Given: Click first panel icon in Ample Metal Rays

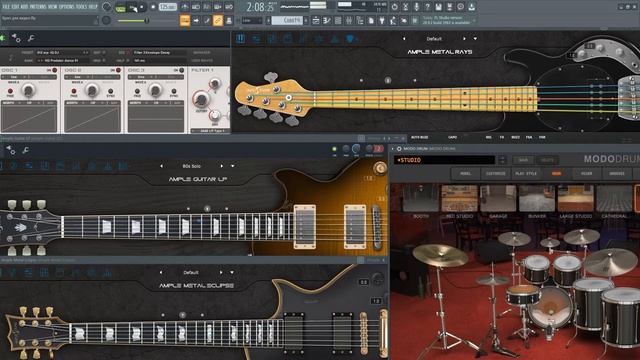Looking at the screenshot, I should click(240, 39).
